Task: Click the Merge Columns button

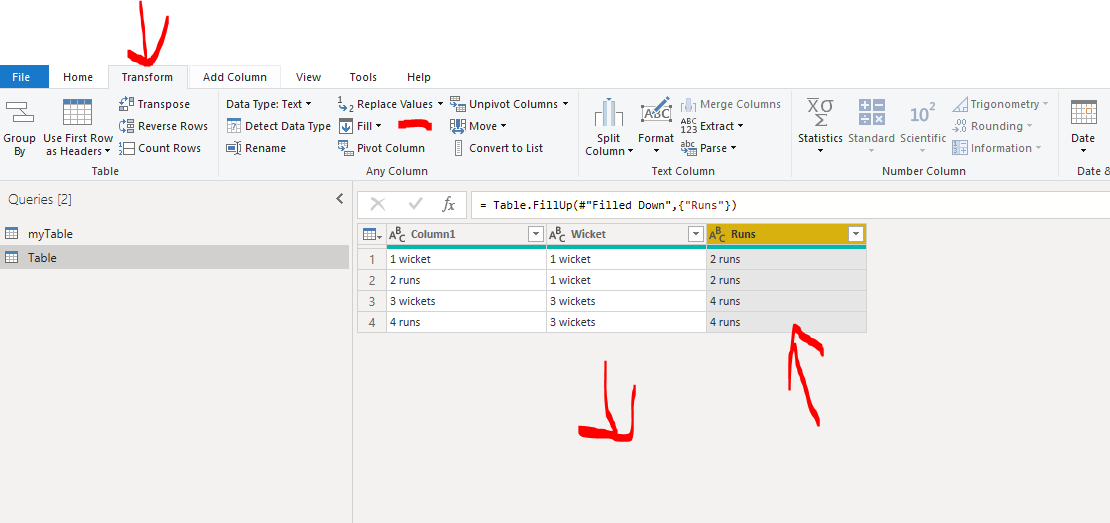Action: point(731,104)
